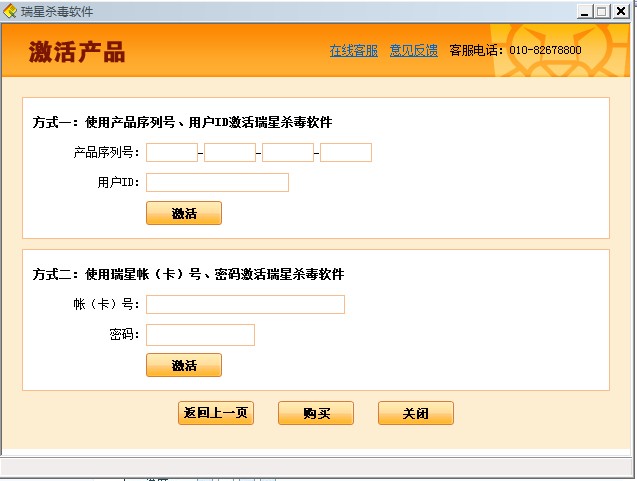
Task: Minimize the 瑞星杀毒软件 window
Action: click(x=585, y=11)
